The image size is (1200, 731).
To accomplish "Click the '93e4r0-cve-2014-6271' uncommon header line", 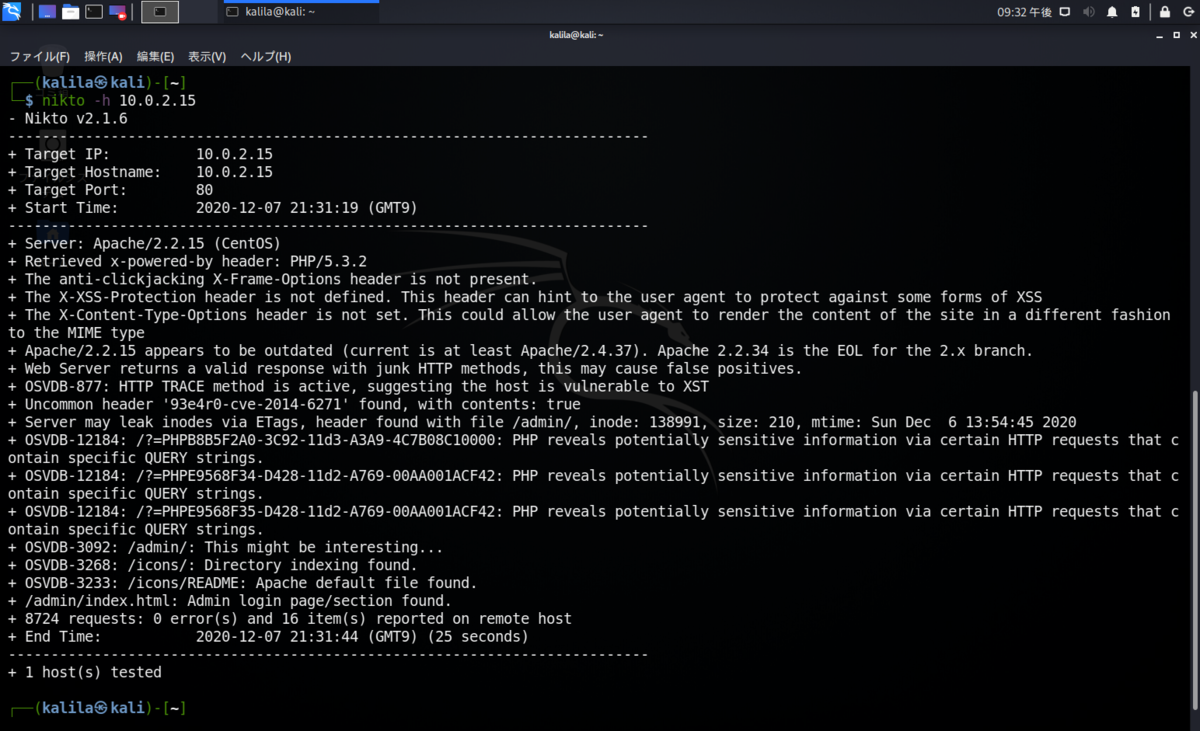I will pyautogui.click(x=294, y=404).
